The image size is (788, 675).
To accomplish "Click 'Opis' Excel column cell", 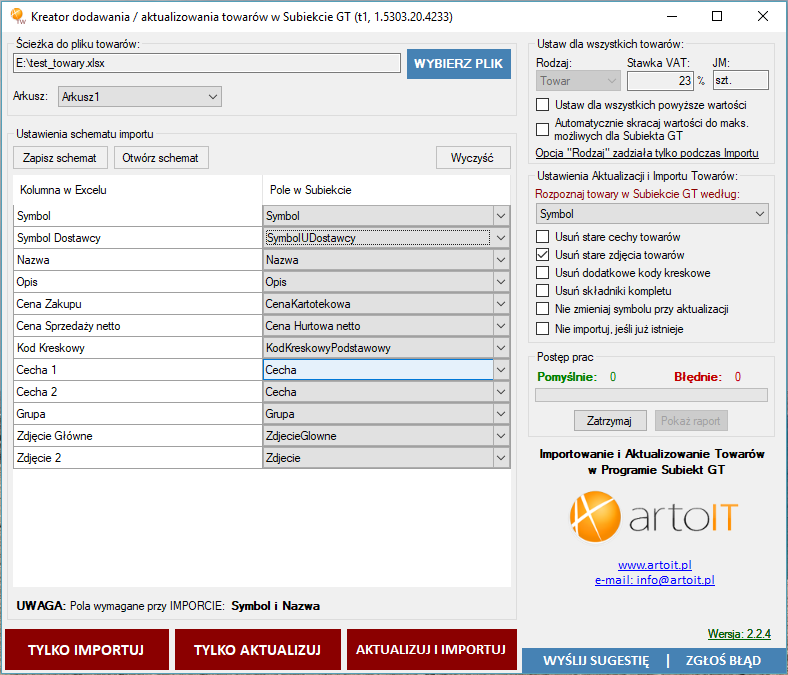I will 138,282.
